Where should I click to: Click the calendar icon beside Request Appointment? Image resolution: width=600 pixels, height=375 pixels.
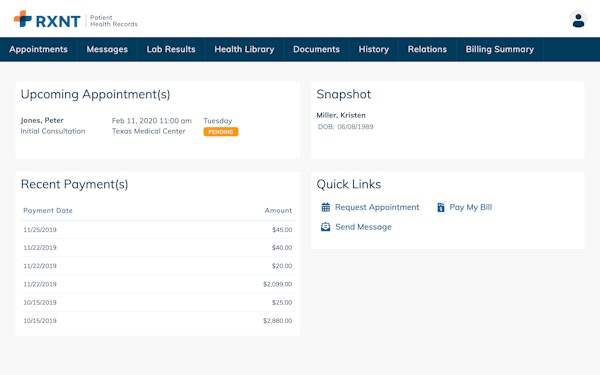click(x=326, y=207)
